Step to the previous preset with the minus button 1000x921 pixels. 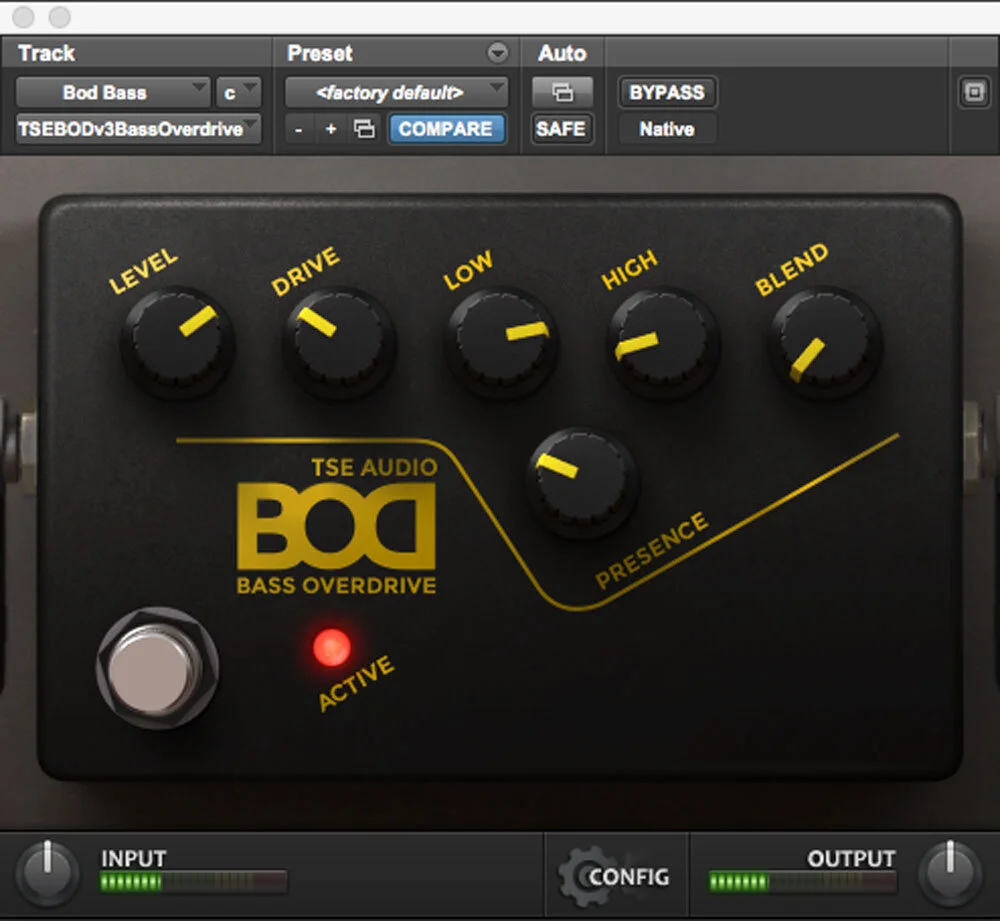[299, 128]
